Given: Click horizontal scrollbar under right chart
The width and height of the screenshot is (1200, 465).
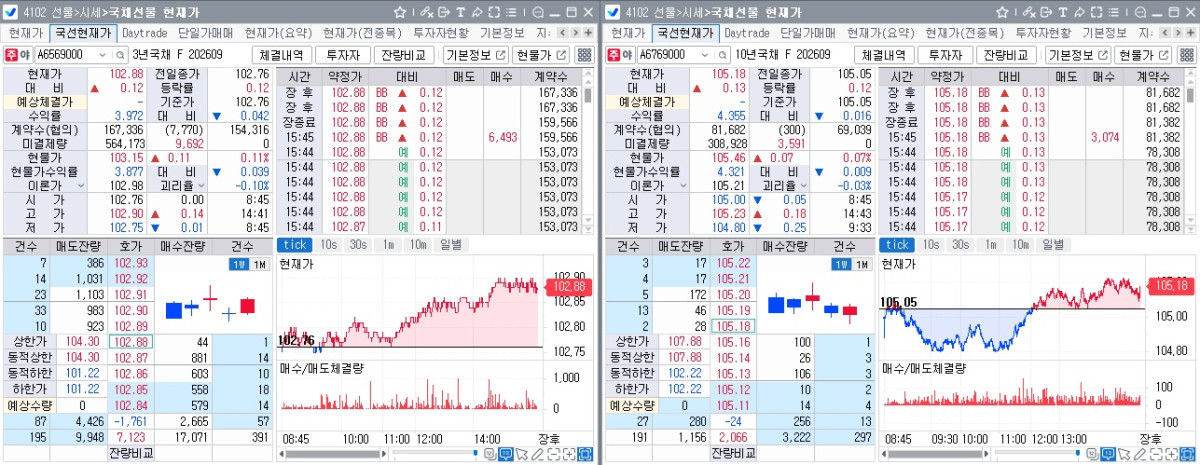Looking at the screenshot, I should (x=936, y=454).
